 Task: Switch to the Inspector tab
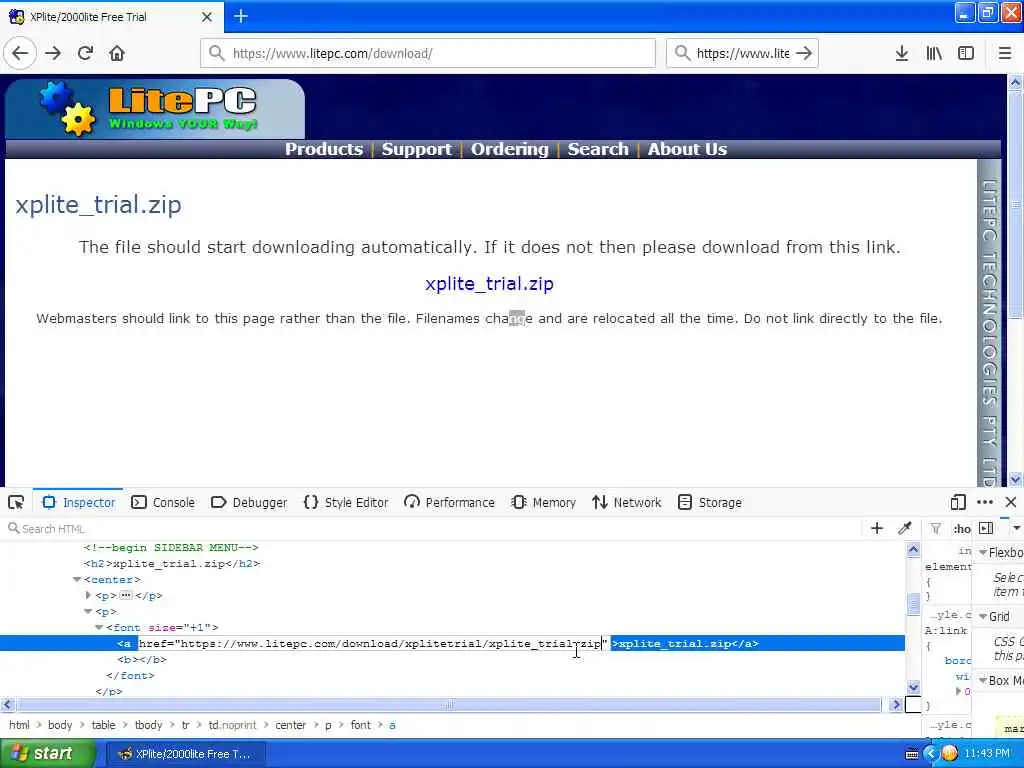[78, 502]
